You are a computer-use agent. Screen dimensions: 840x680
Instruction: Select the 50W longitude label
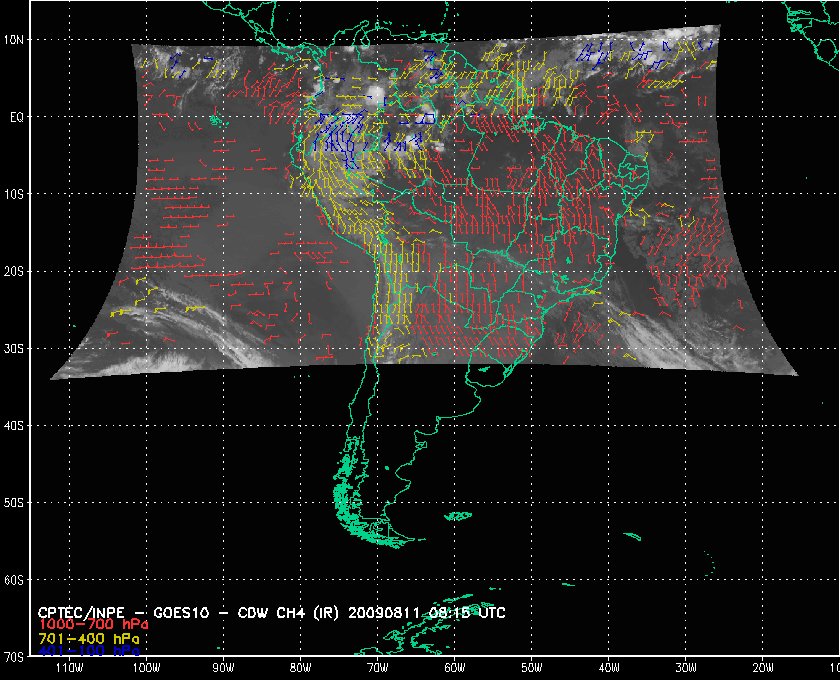tap(532, 668)
